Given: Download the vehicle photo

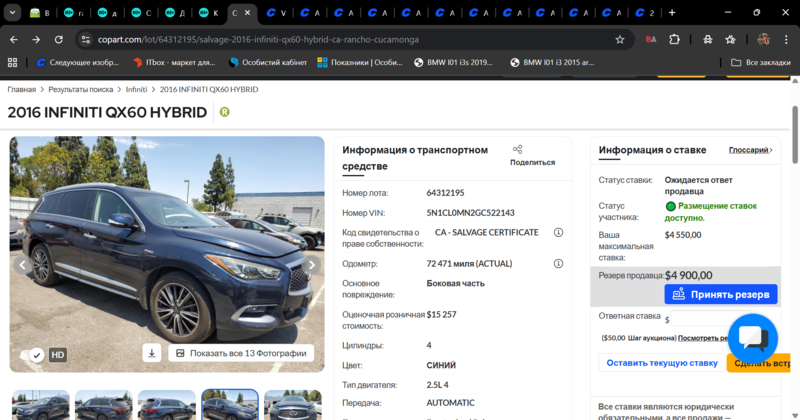Looking at the screenshot, I should [152, 353].
